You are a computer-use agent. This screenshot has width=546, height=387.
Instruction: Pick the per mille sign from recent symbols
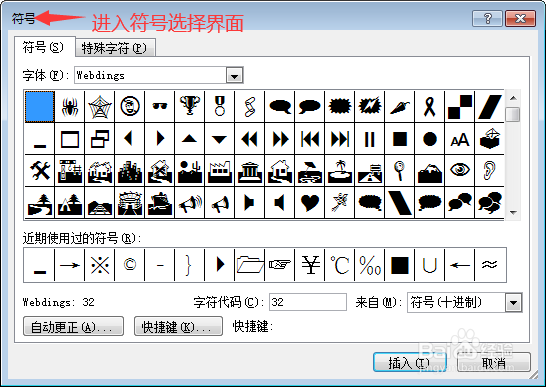coord(369,265)
